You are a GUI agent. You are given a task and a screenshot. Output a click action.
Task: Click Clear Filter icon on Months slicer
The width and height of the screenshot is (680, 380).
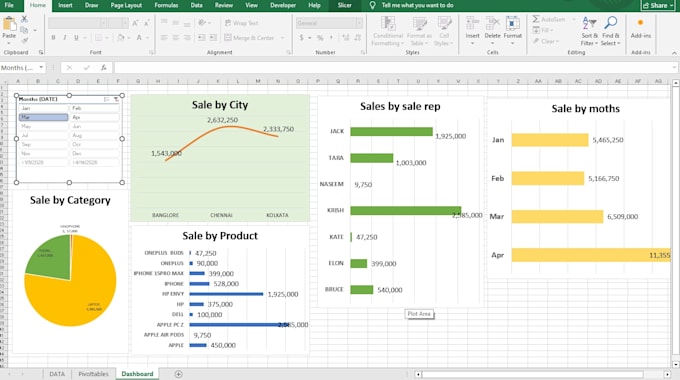coord(116,99)
